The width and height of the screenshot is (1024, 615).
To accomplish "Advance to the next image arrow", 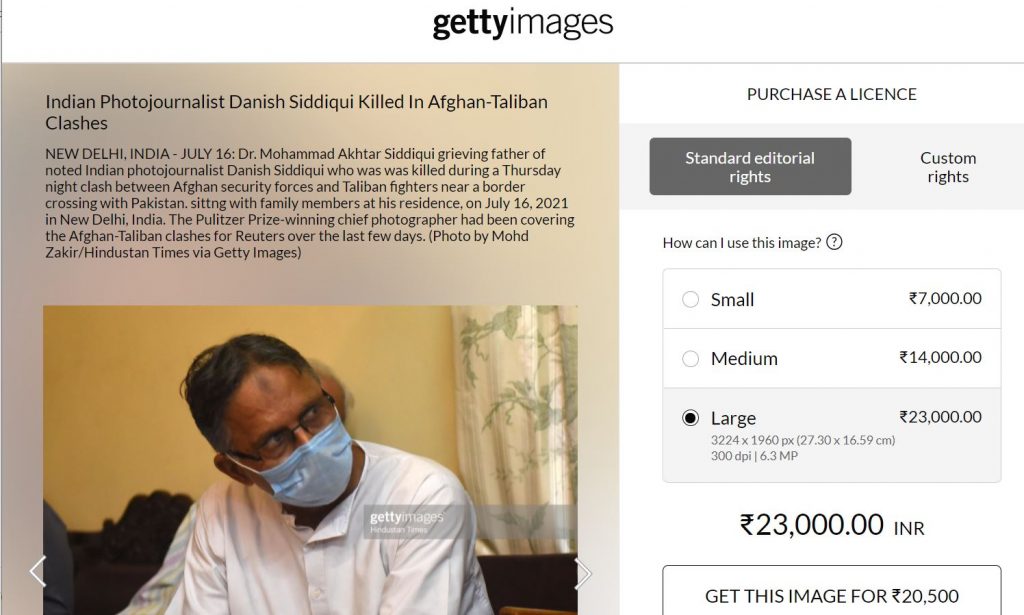I will (x=584, y=573).
